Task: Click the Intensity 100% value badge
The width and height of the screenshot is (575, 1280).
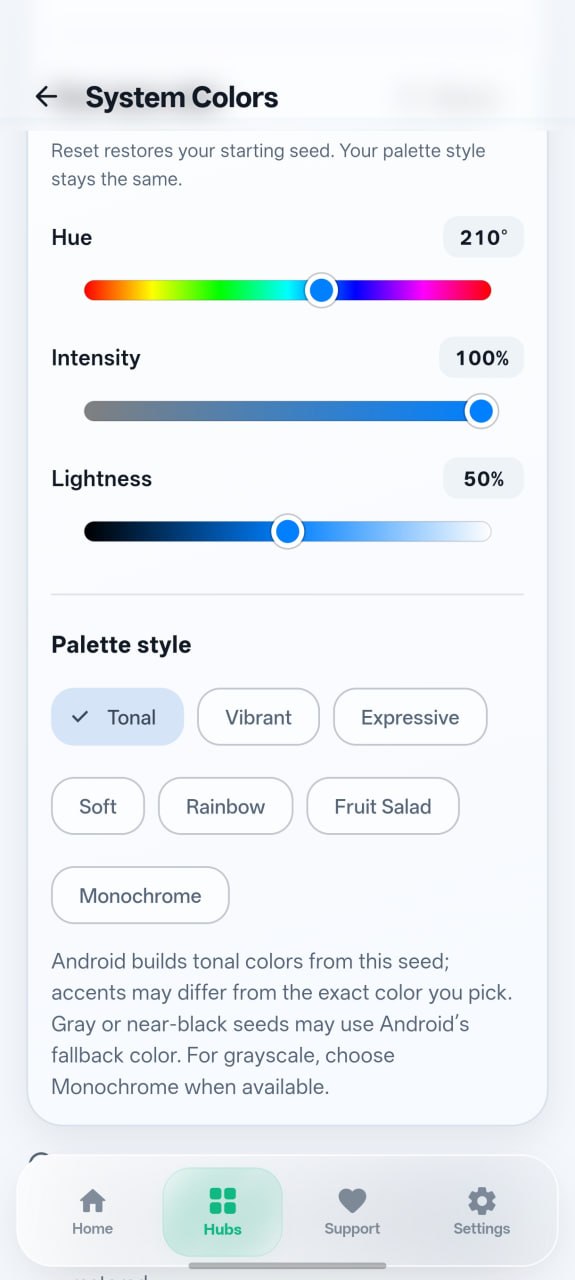Action: tap(481, 358)
